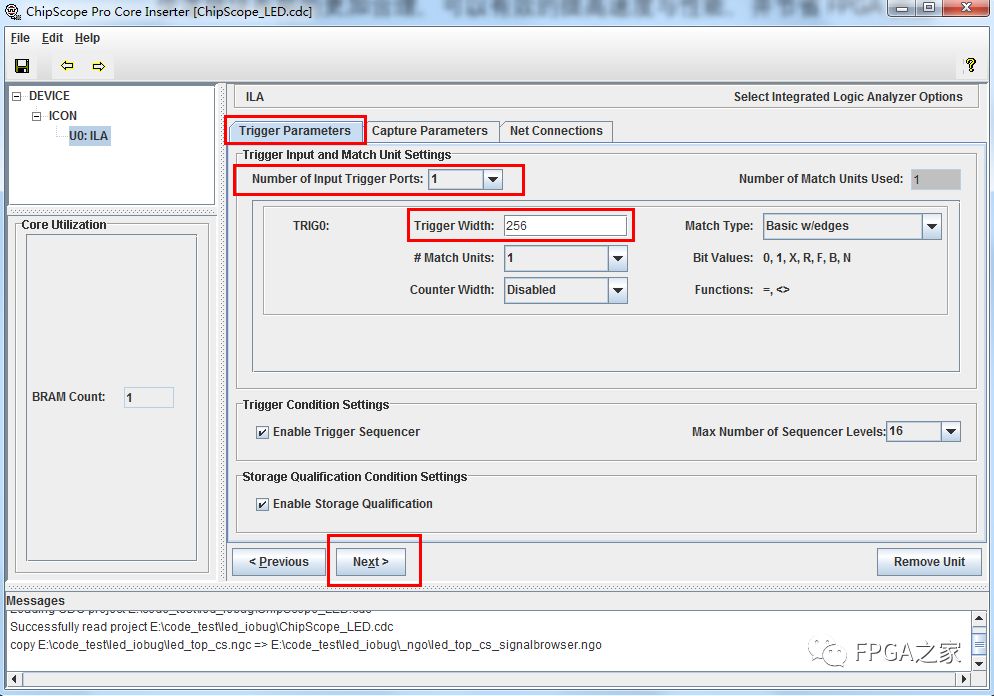
Task: Open the question mark help icon
Action: coord(971,65)
